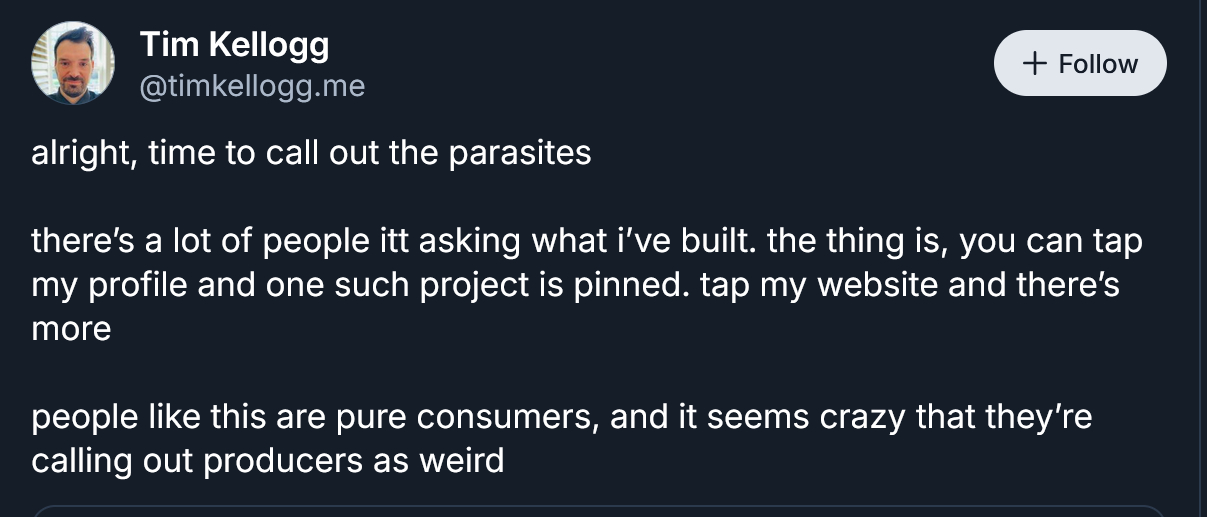1207x517 pixels.
Task: Click the line starting "my profile and one such"
Action: [x=575, y=285]
